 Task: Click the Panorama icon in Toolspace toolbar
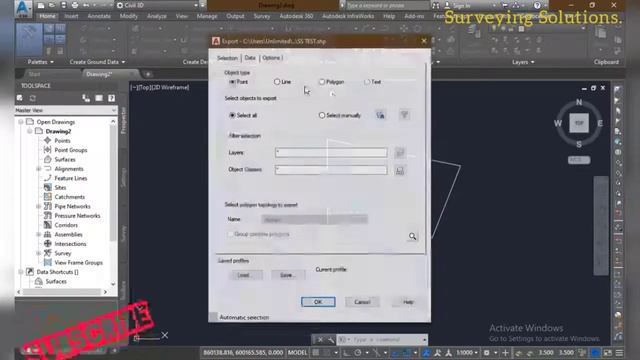coord(99,98)
